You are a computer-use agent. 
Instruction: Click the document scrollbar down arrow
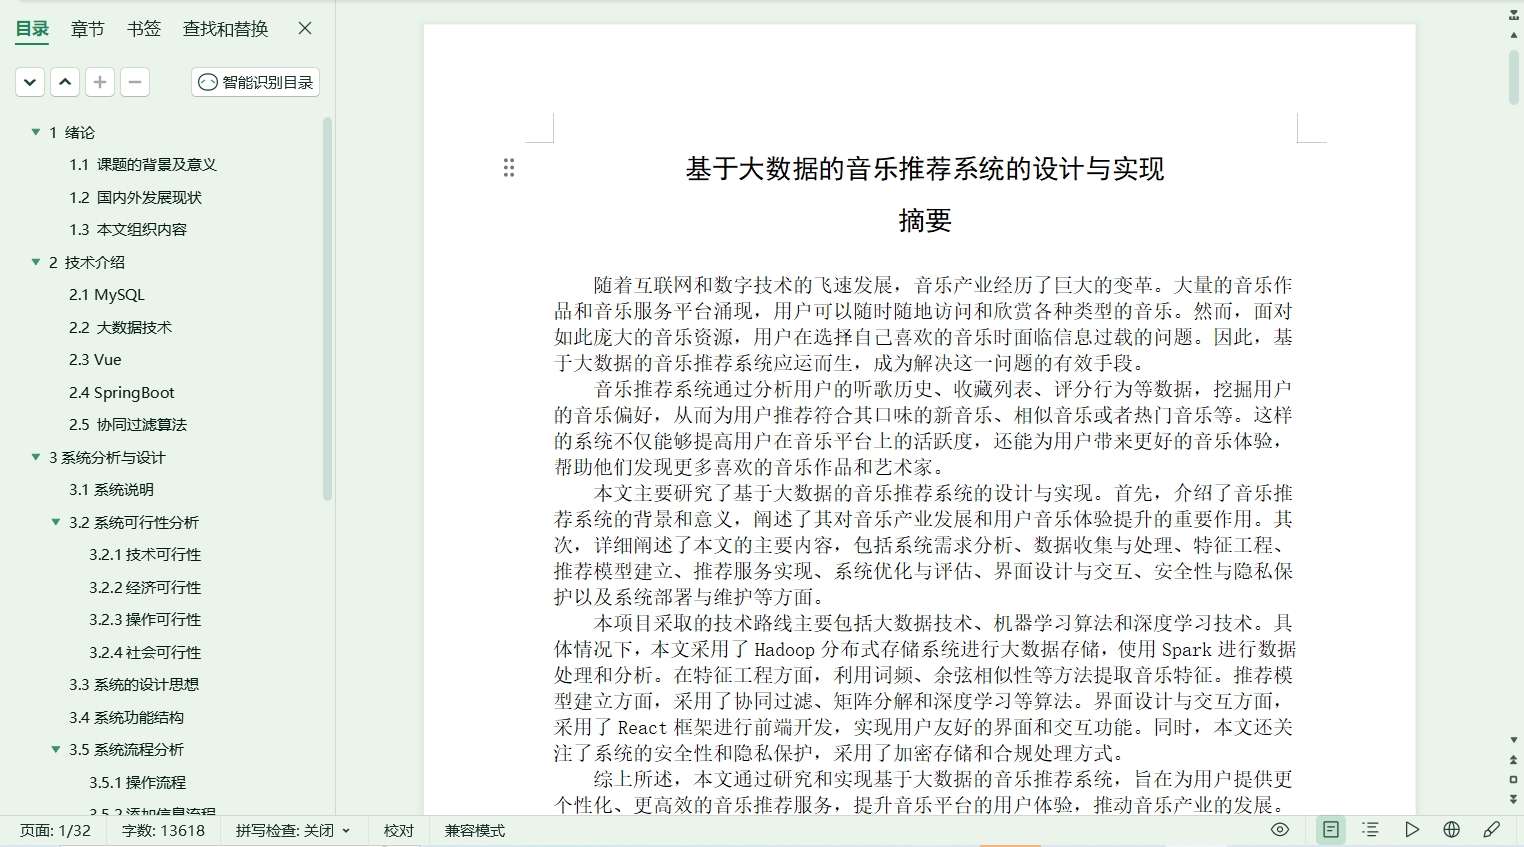tap(1513, 740)
